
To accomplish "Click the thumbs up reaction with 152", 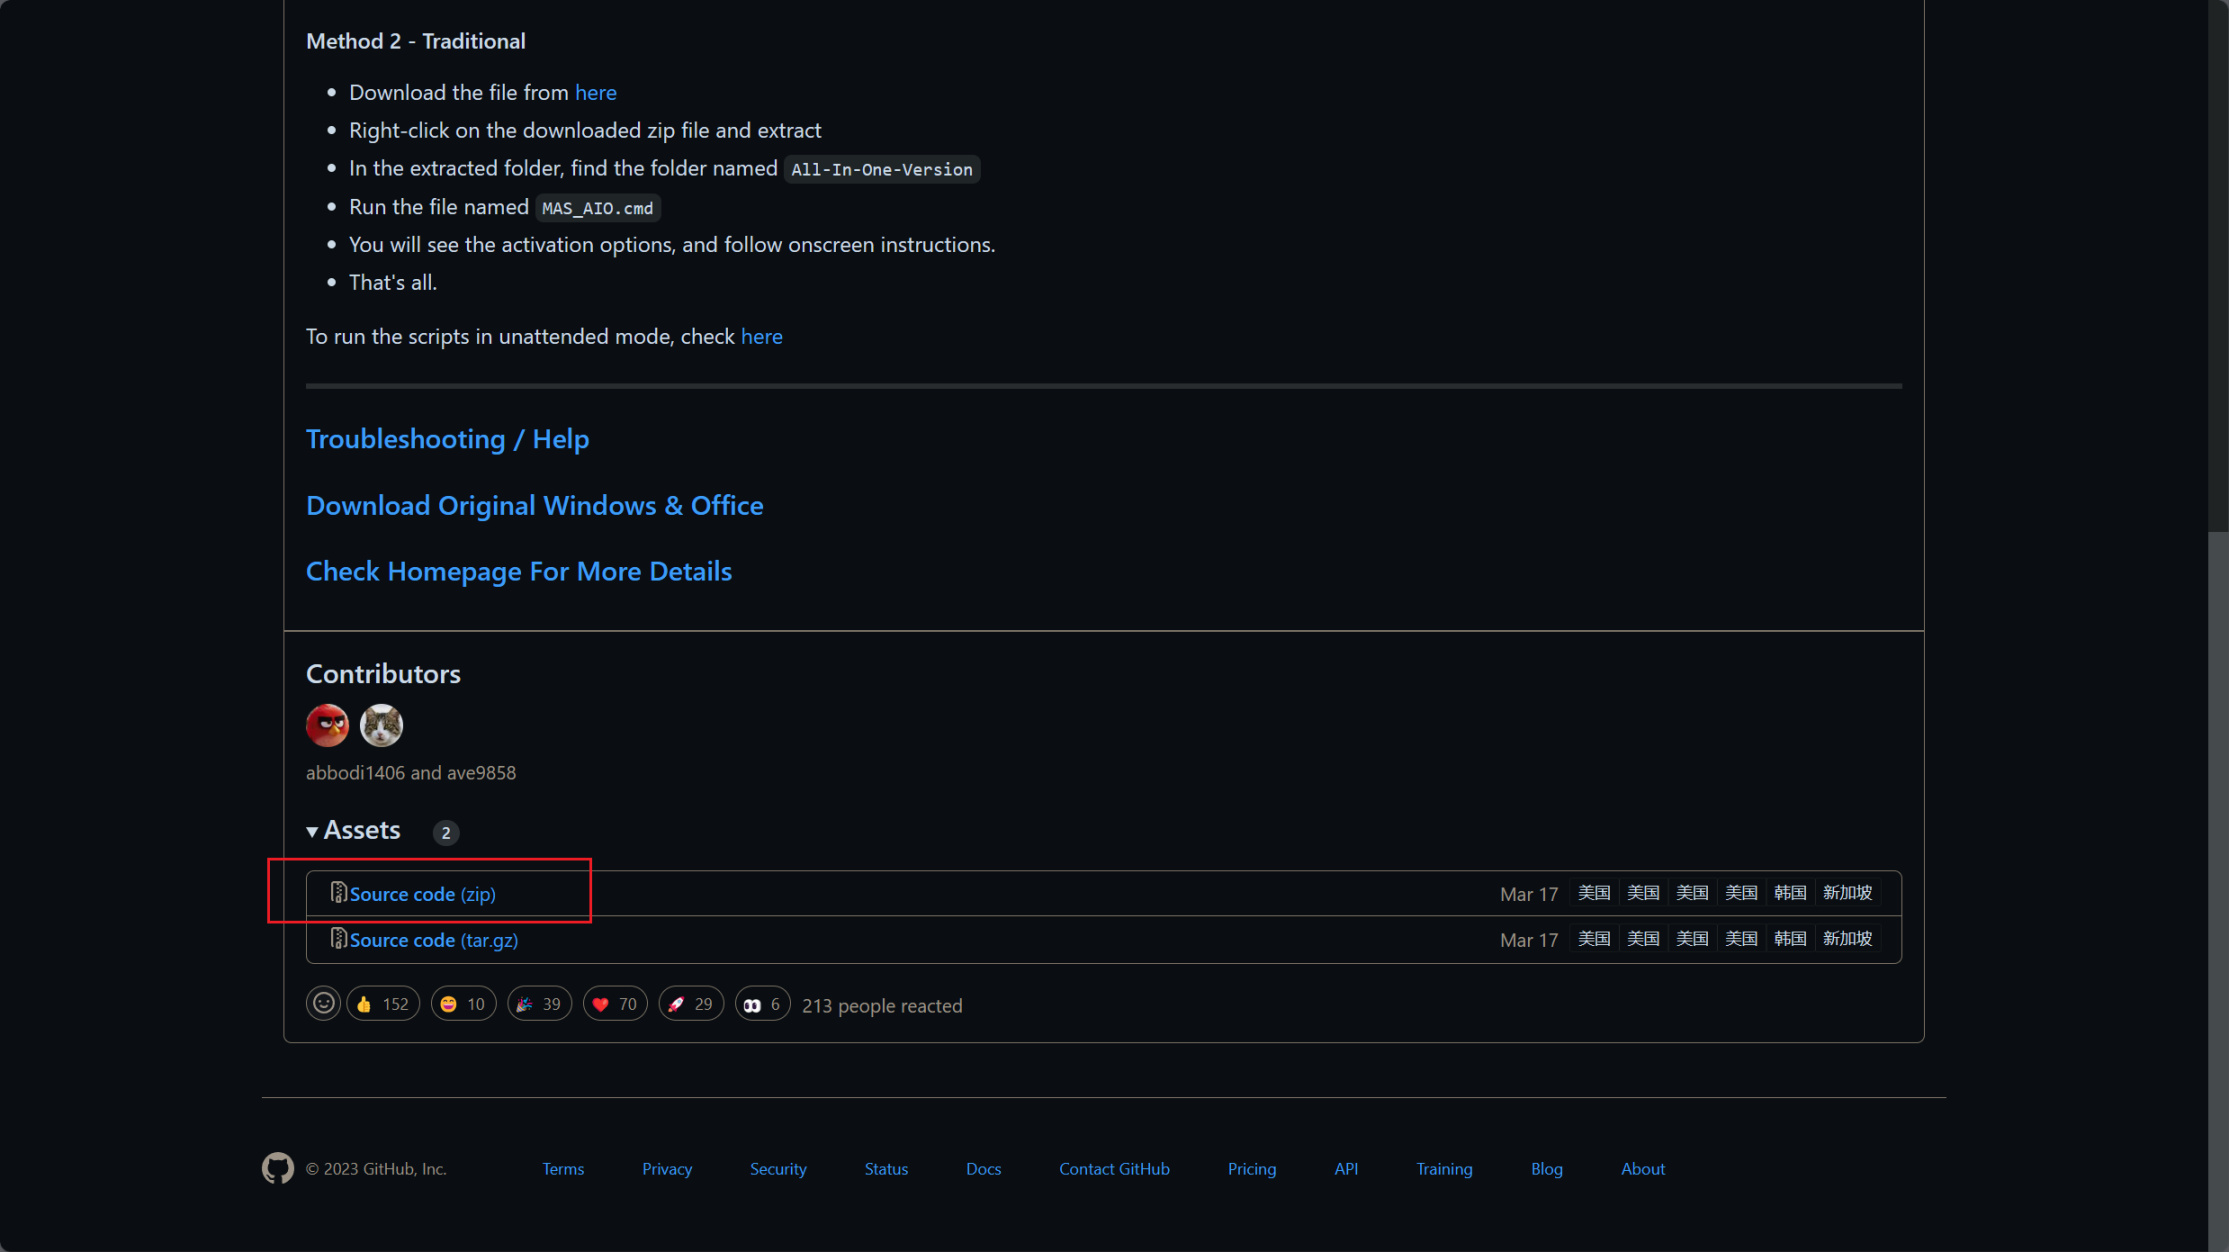I will [383, 1004].
